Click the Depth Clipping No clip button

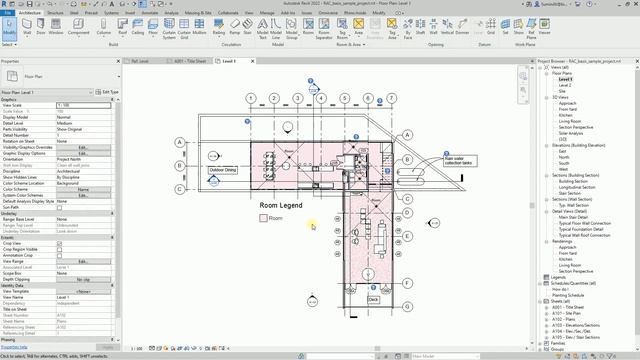tap(83, 280)
